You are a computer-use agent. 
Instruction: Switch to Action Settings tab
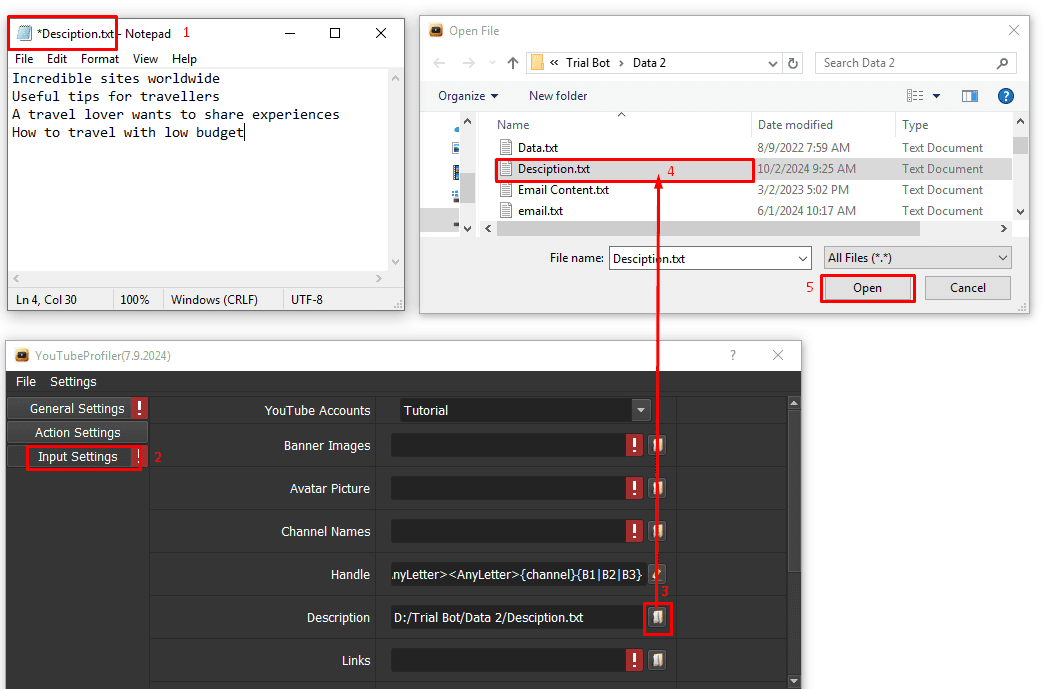[77, 432]
